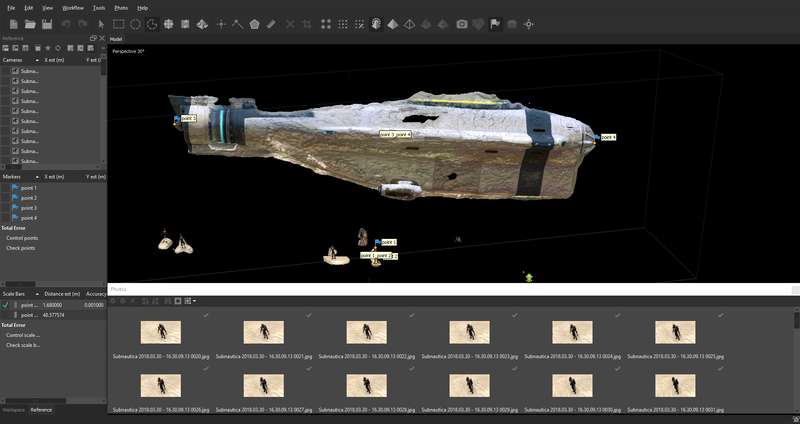Click the Reset view icon
Viewport: 800px width, 424px height.
point(529,24)
